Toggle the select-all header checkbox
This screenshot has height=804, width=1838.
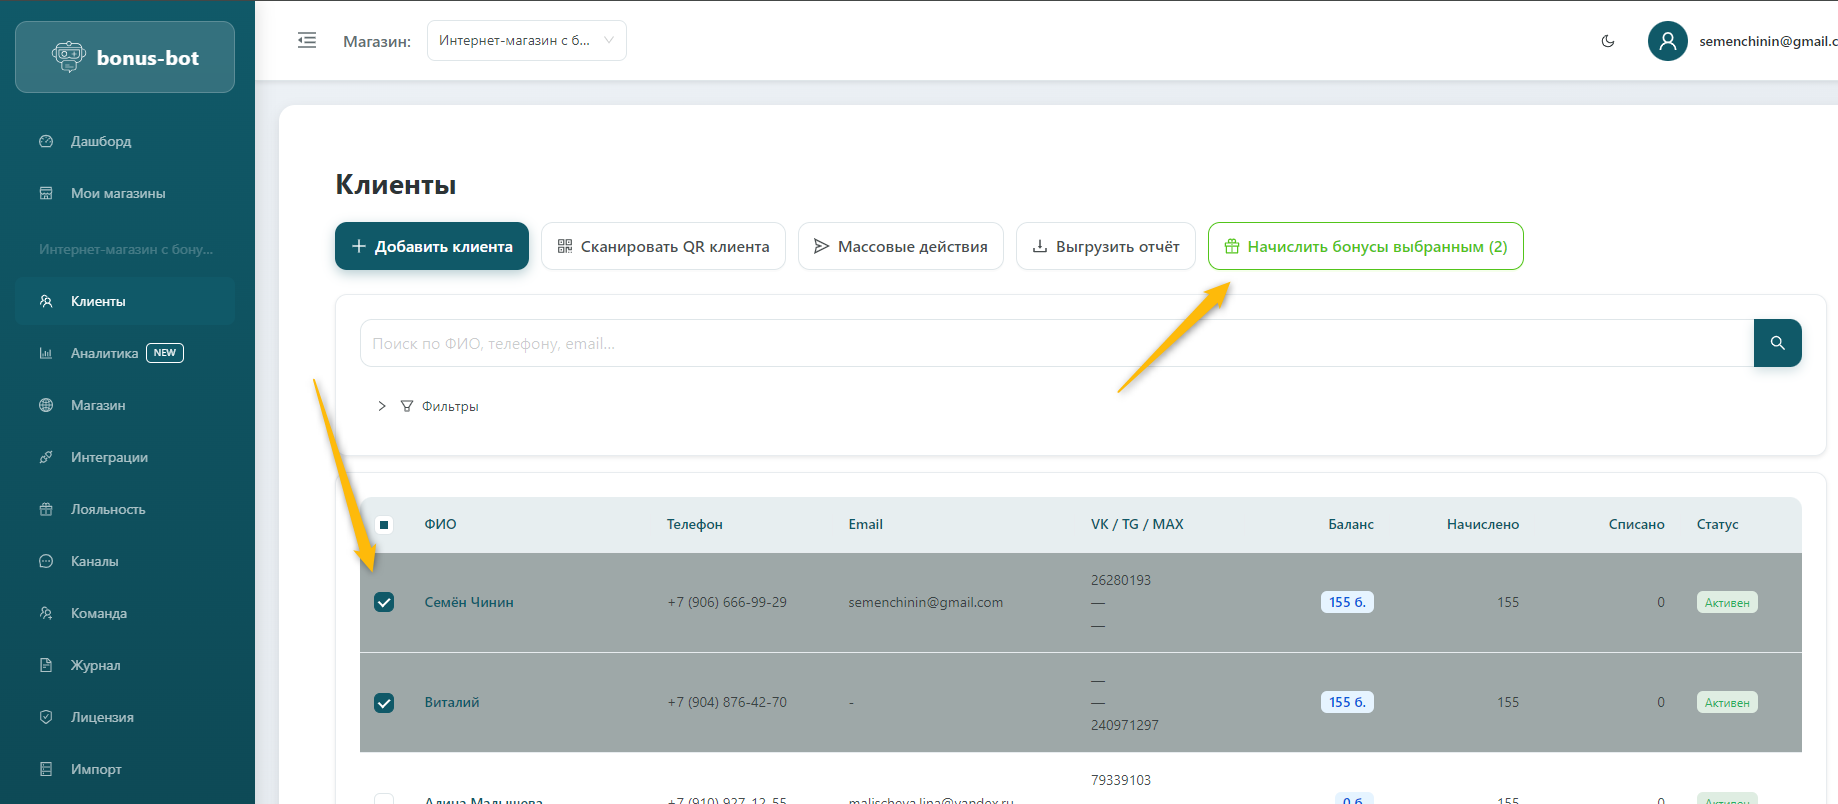tap(384, 525)
